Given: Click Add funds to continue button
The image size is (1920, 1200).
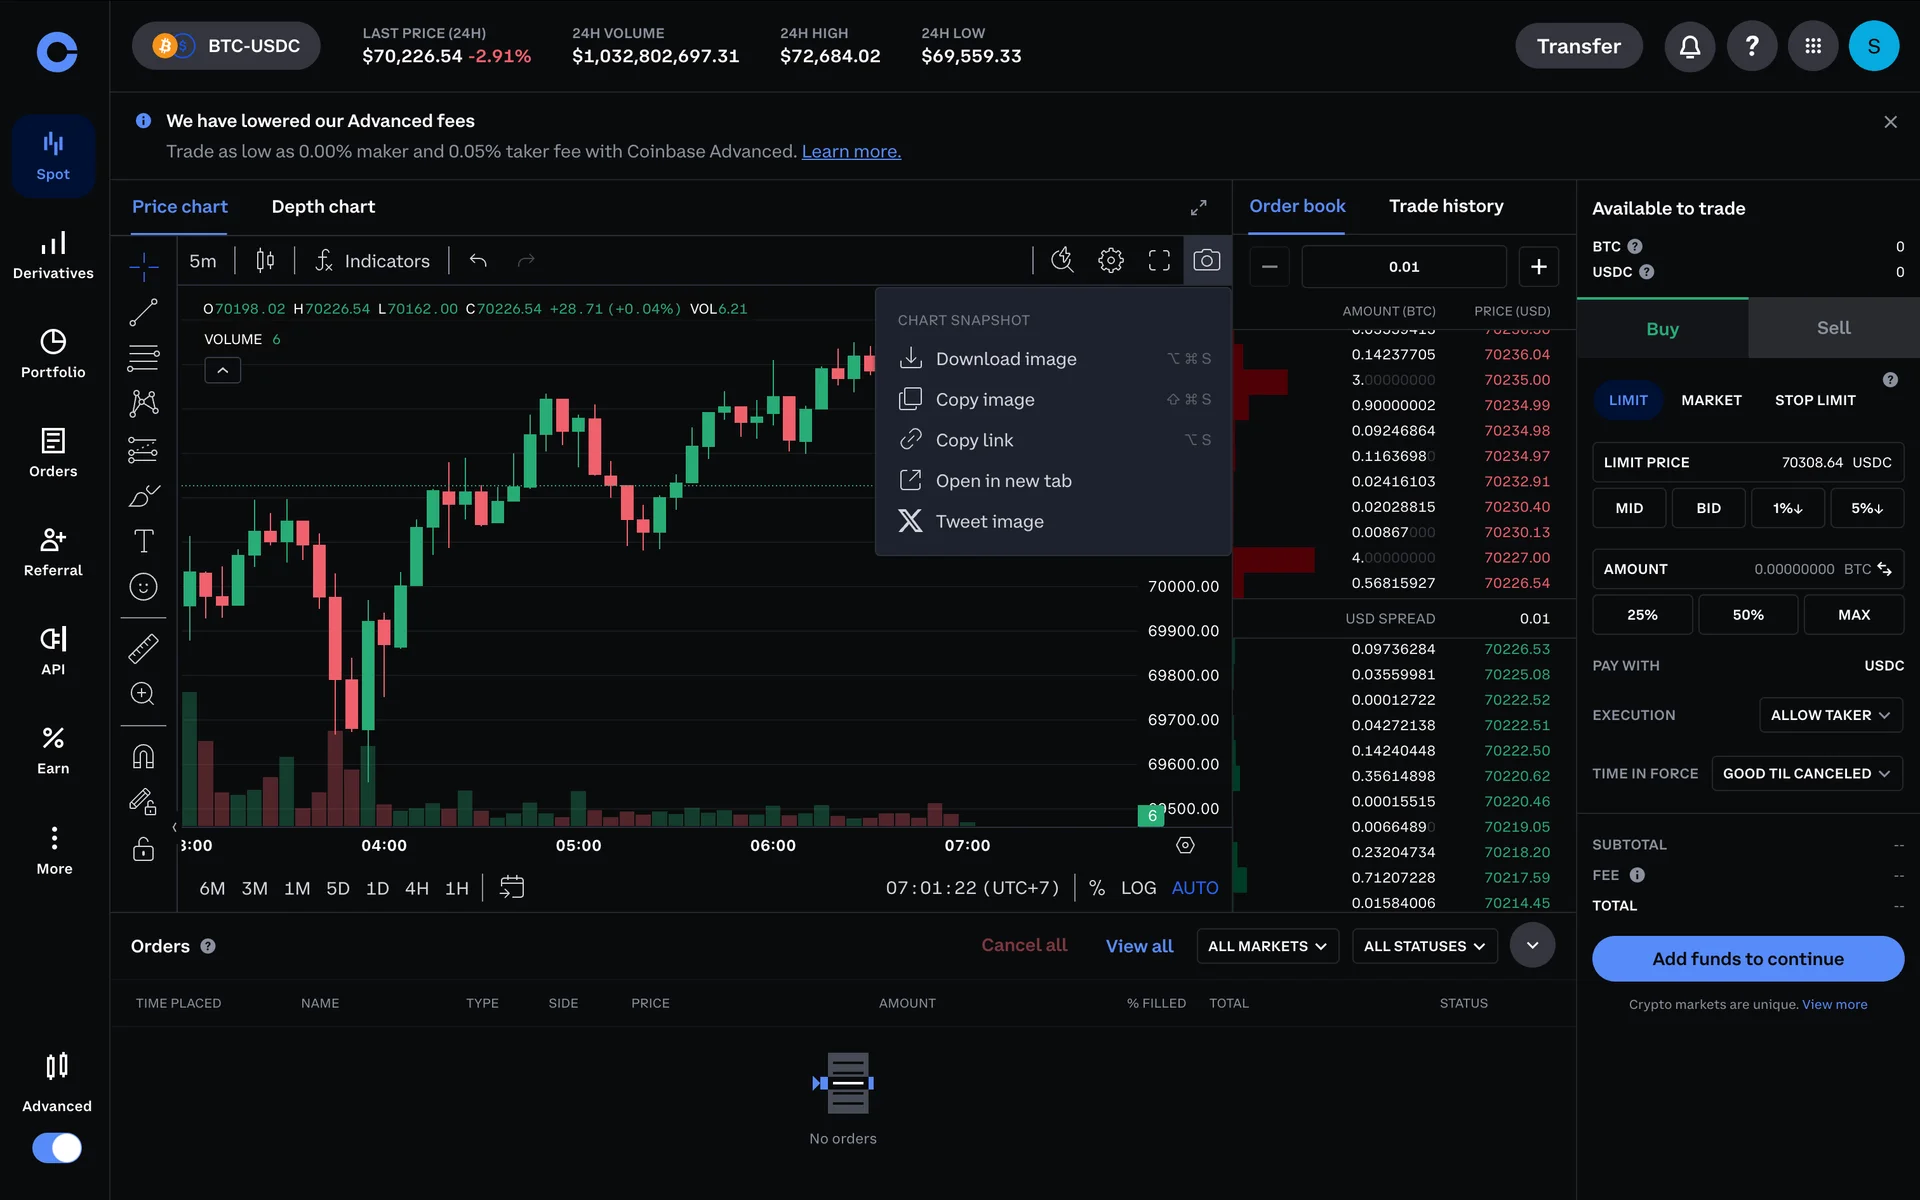Looking at the screenshot, I should [1747, 959].
